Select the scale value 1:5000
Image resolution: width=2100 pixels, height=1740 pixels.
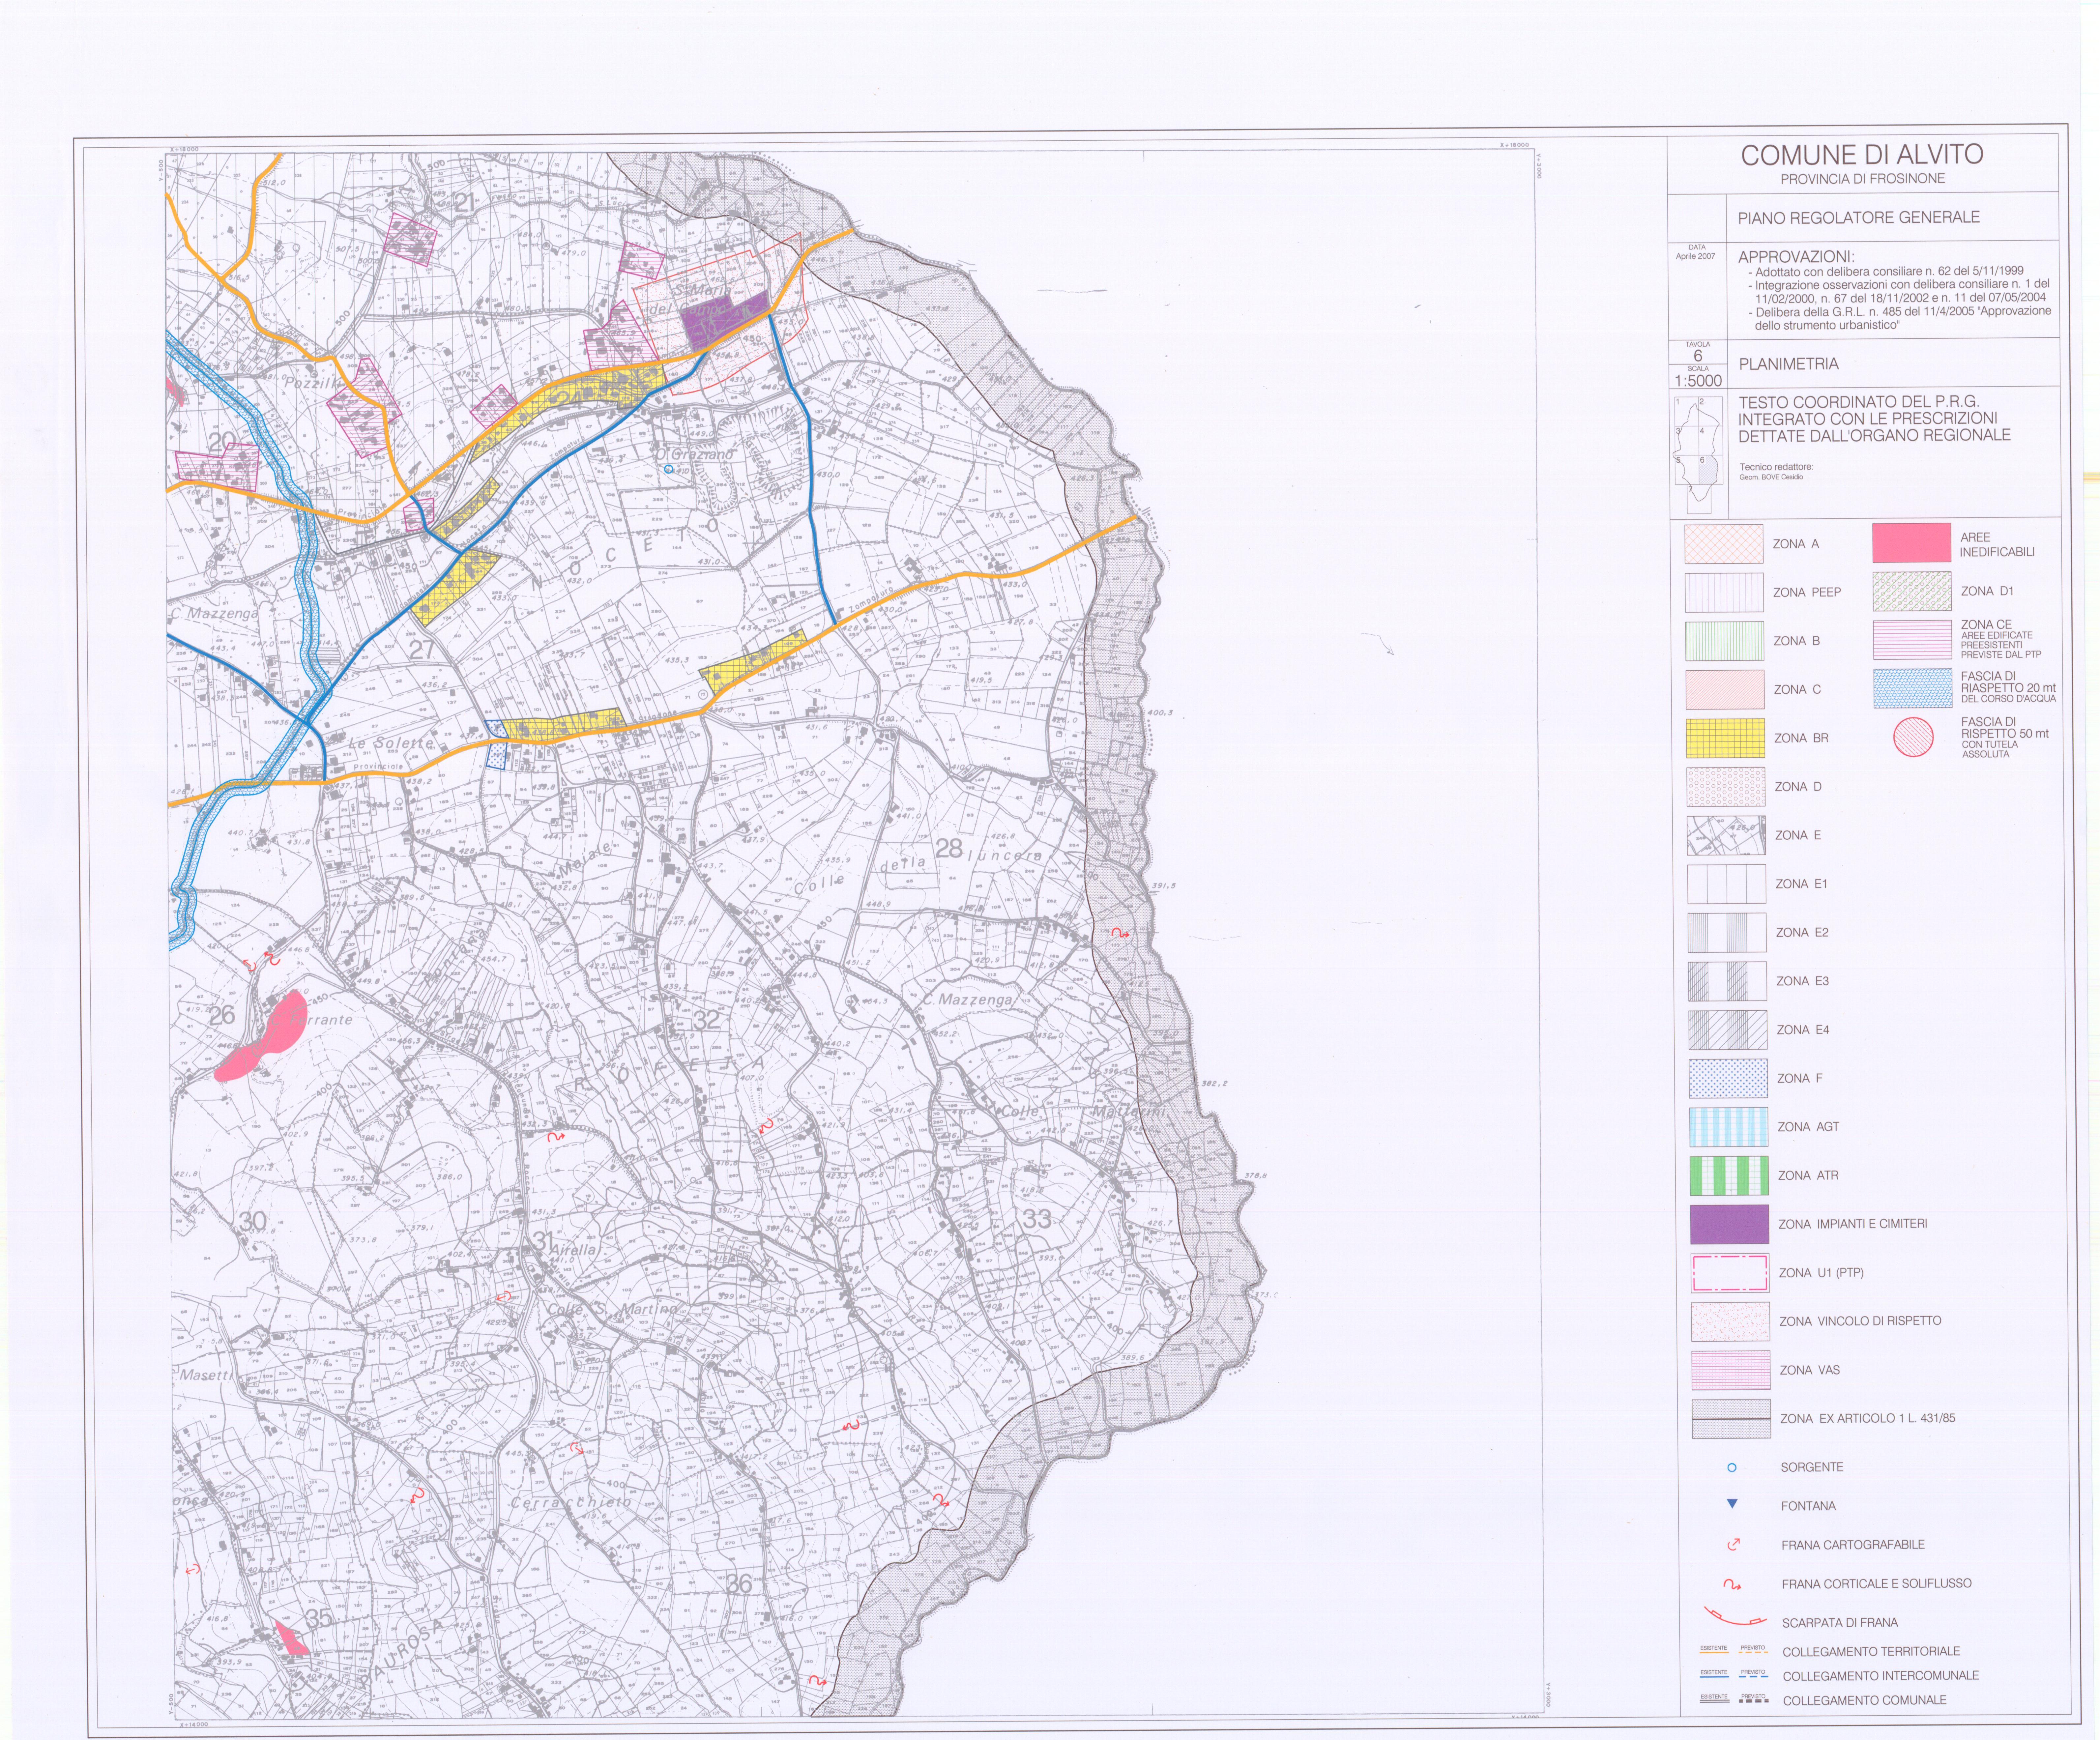1698,381
